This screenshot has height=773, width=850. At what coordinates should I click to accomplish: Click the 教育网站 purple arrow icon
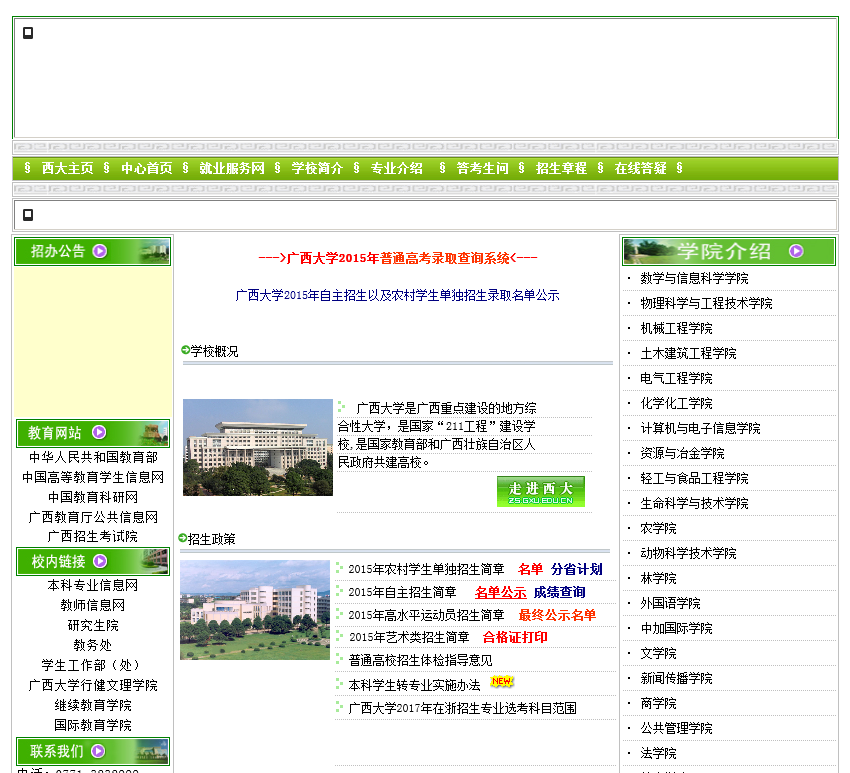99,432
